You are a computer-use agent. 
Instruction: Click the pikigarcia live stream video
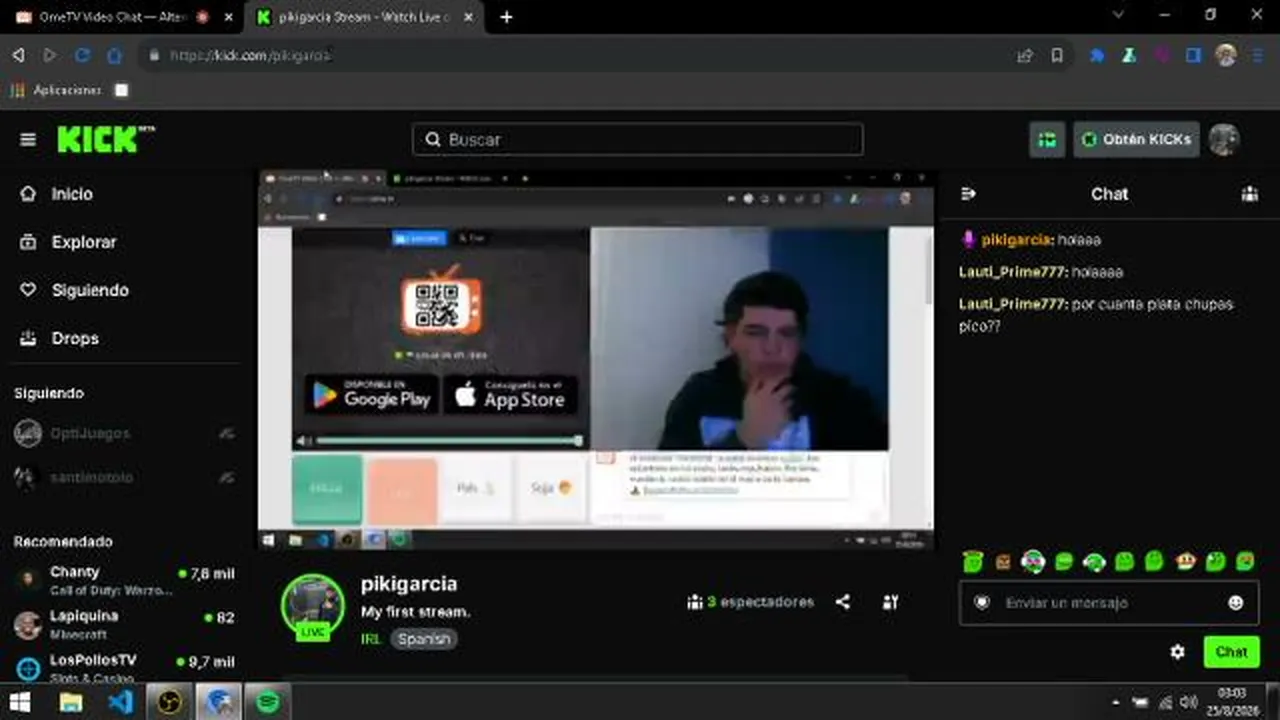coord(596,358)
